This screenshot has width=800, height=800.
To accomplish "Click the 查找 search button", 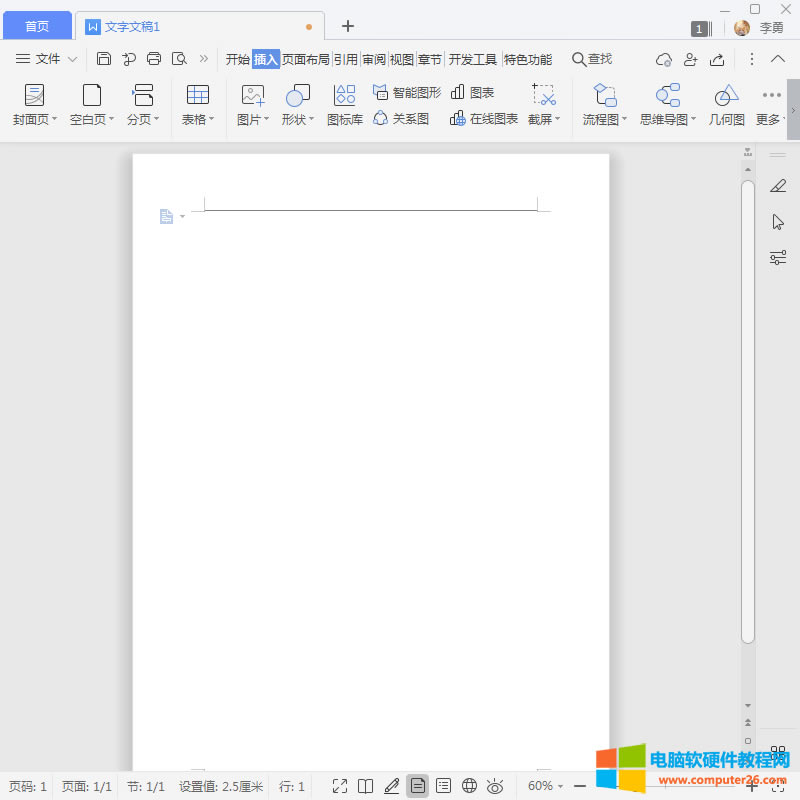I will [592, 59].
